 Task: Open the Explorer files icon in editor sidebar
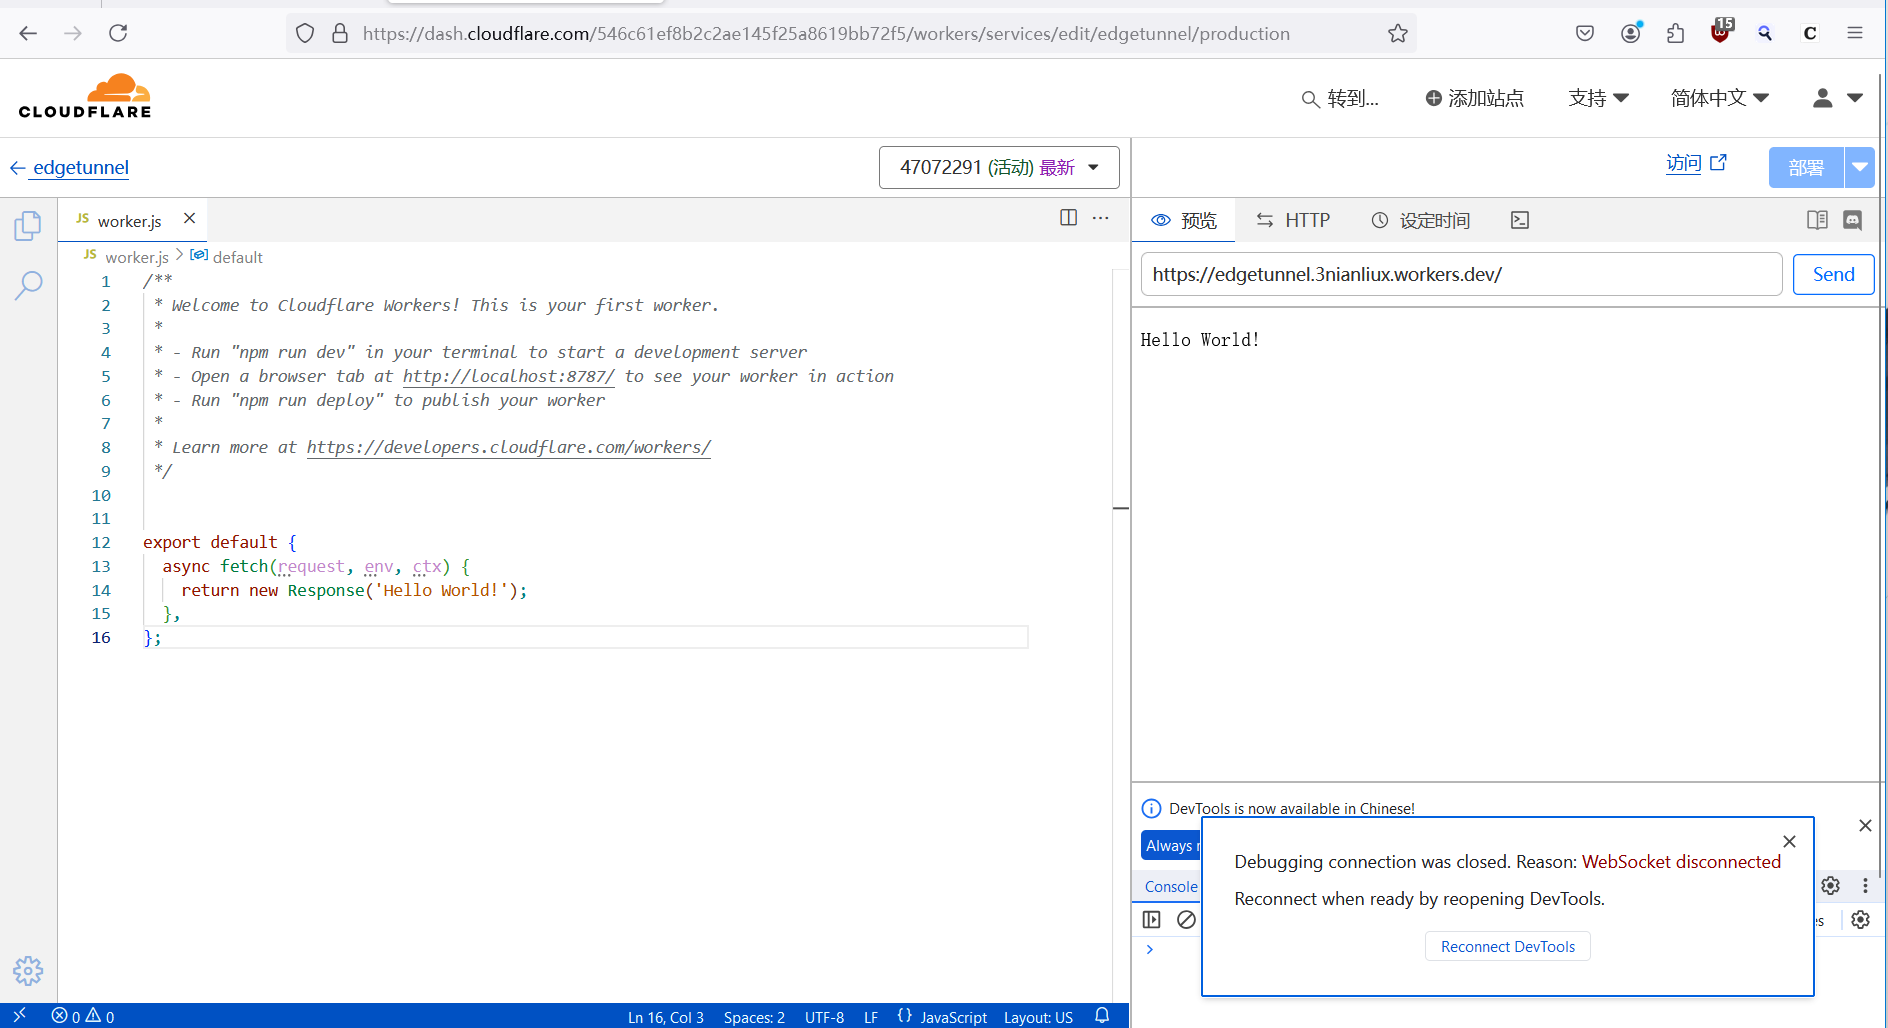point(28,226)
